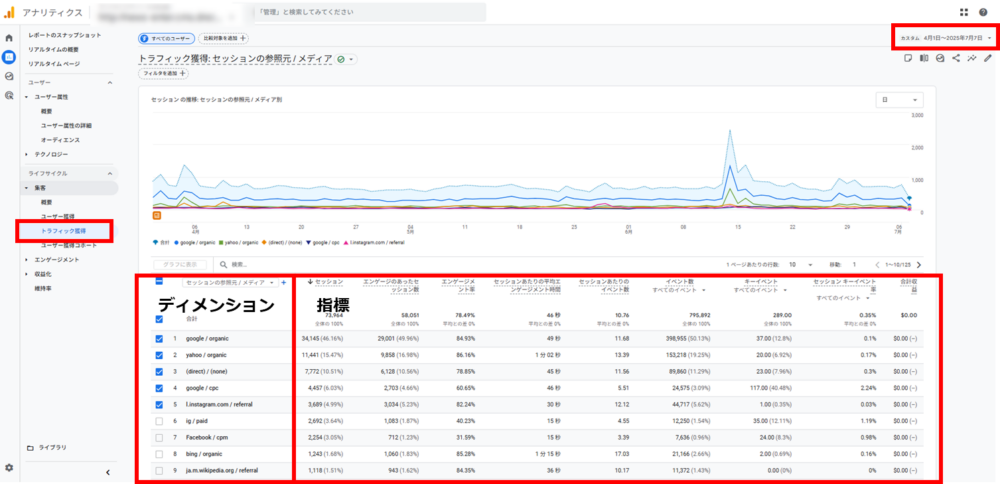Uncheck the google / organic row checkbox
Viewport: 1000px width, 484px height.
[160, 339]
